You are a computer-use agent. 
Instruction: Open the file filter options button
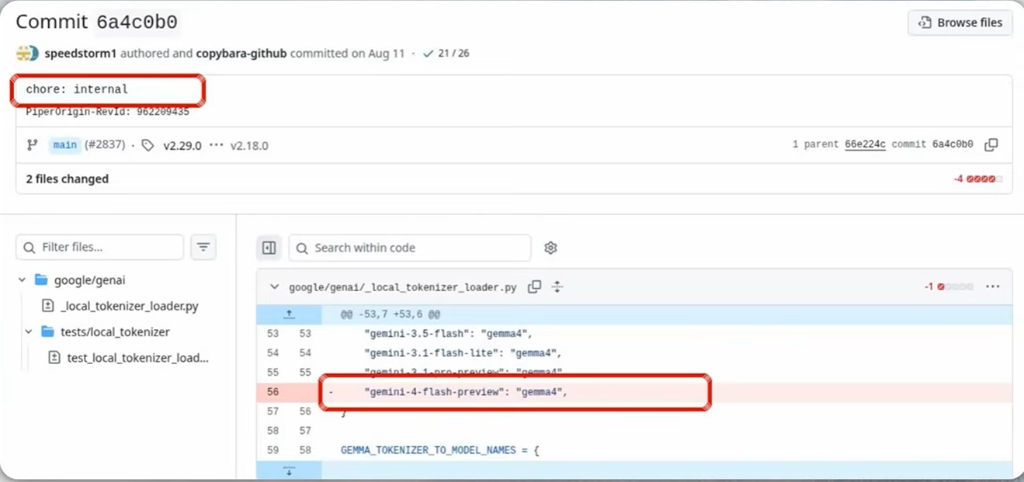pos(203,248)
